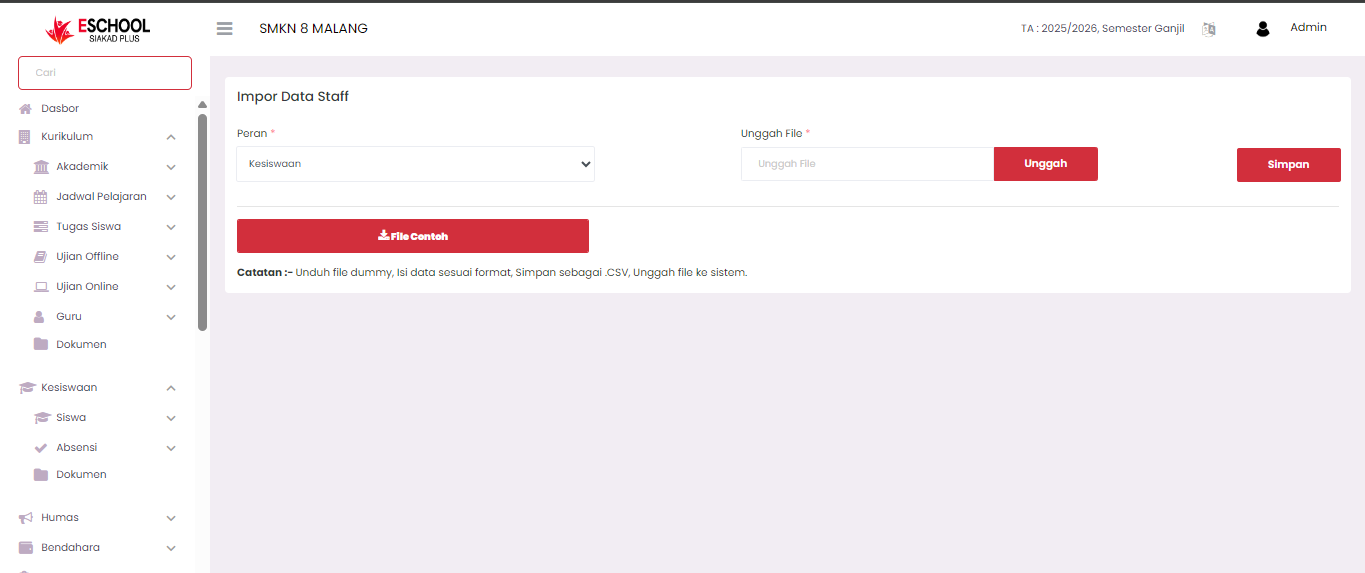The width and height of the screenshot is (1365, 573).
Task: Click the Jadwal Pelajaran calendar icon
Action: pos(41,197)
